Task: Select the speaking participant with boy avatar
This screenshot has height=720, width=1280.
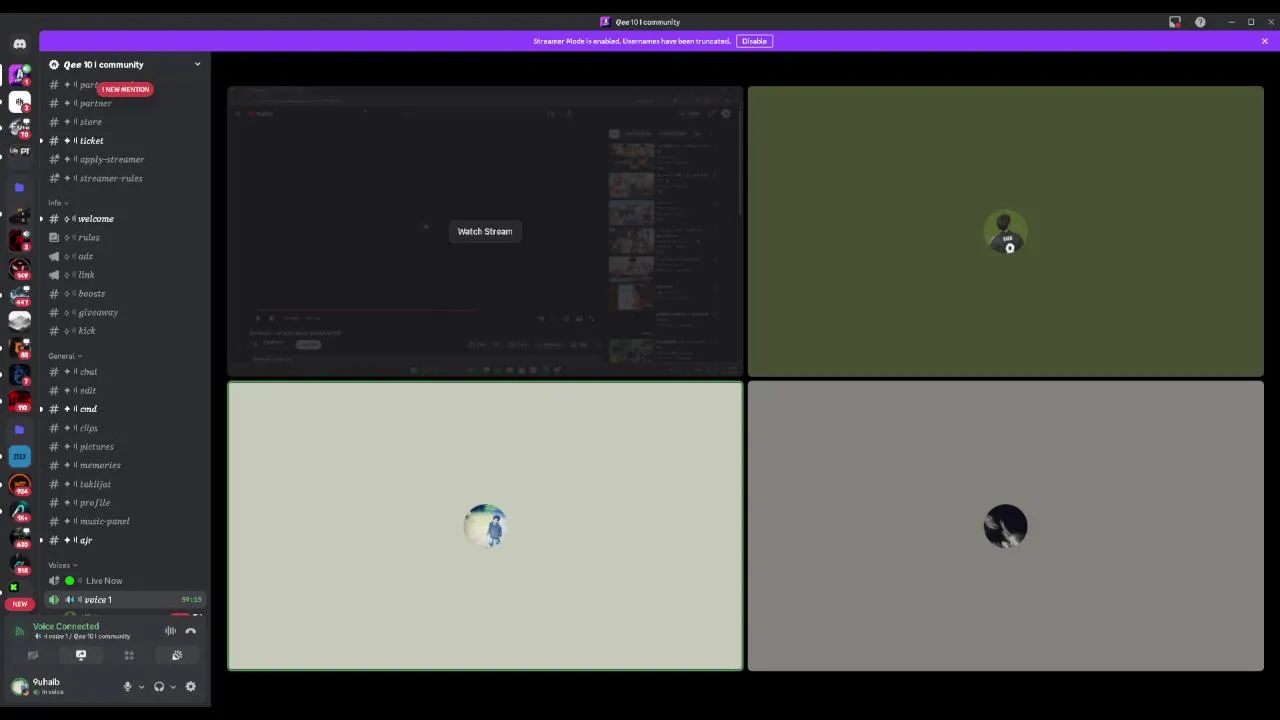Action: click(485, 526)
